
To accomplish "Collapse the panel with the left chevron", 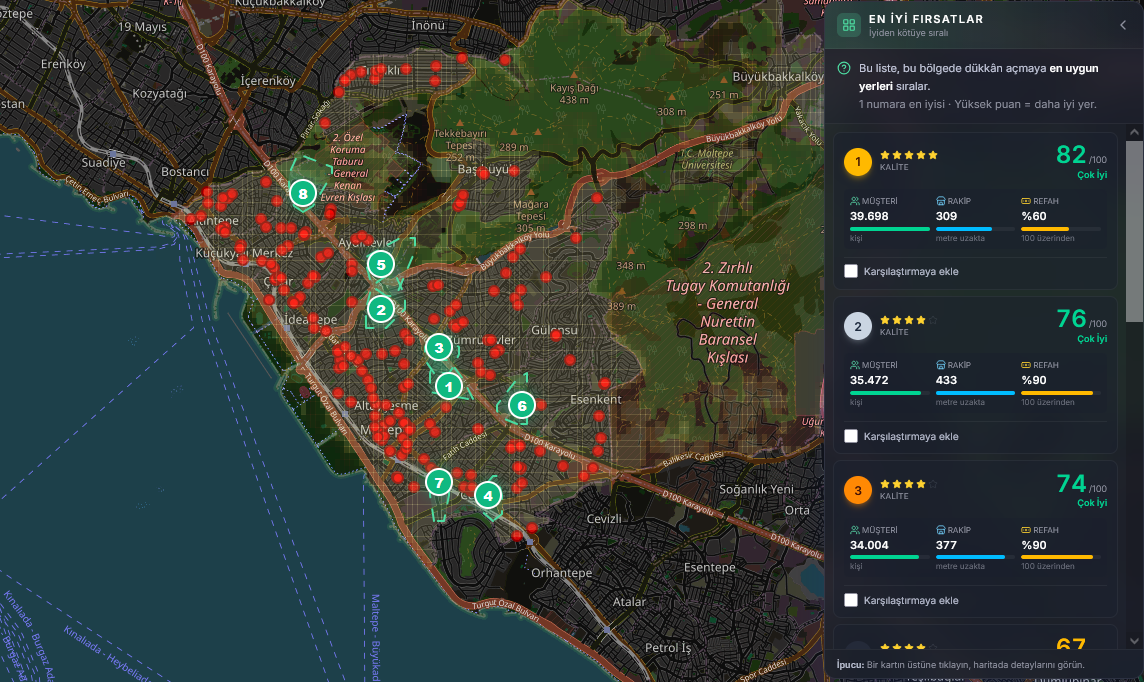I will coord(1123,25).
